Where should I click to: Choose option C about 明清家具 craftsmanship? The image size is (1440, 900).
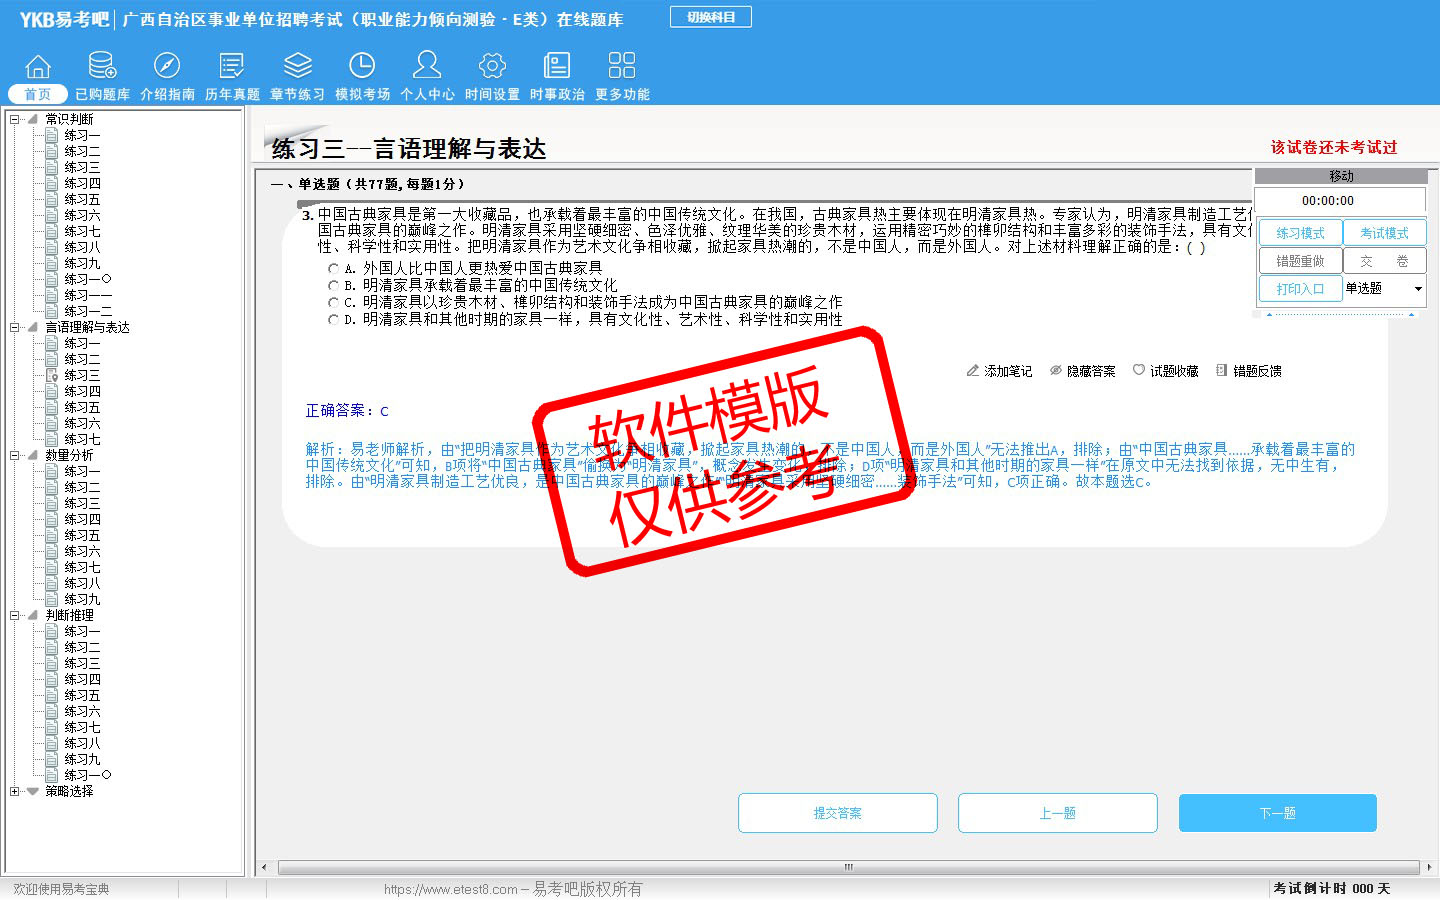pyautogui.click(x=334, y=302)
